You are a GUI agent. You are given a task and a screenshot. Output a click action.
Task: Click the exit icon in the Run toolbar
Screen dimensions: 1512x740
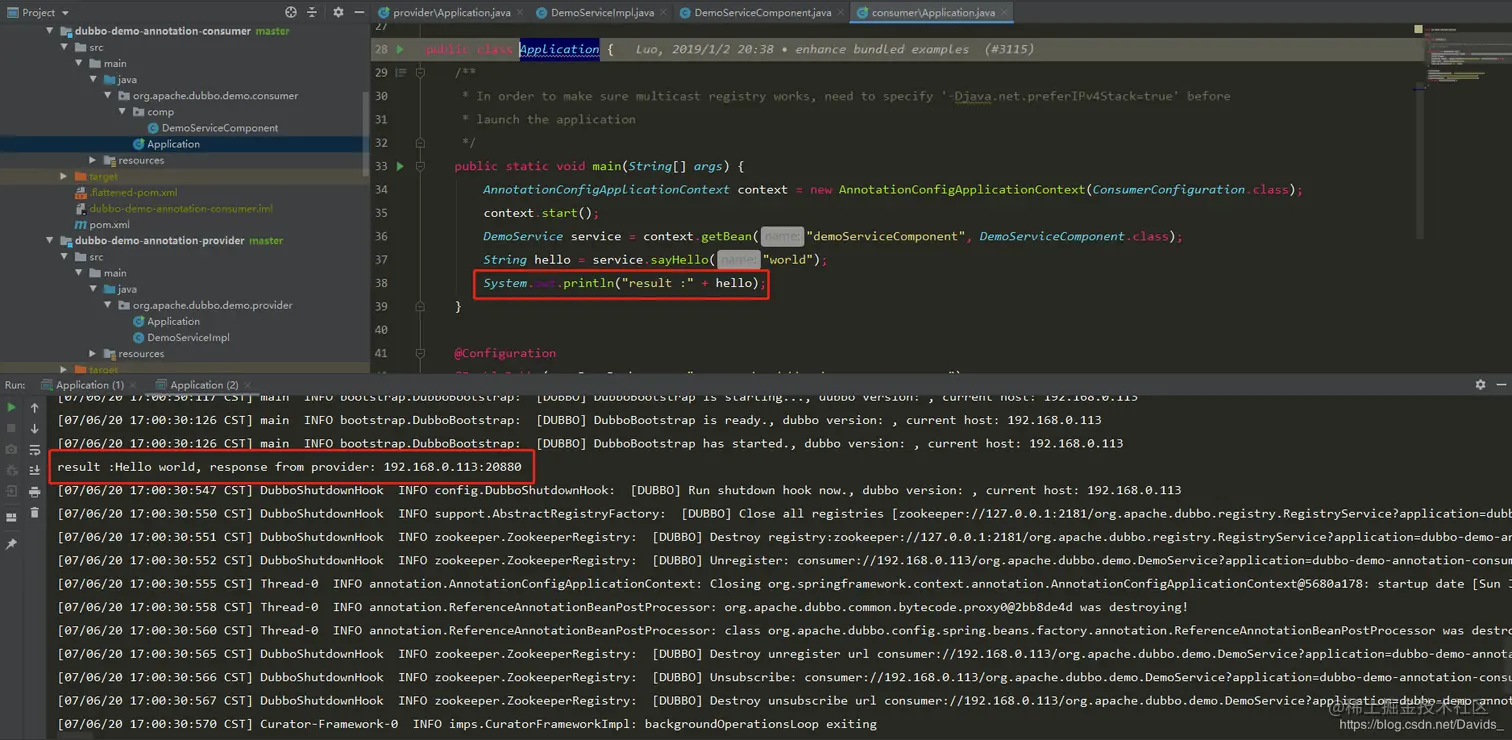point(11,491)
